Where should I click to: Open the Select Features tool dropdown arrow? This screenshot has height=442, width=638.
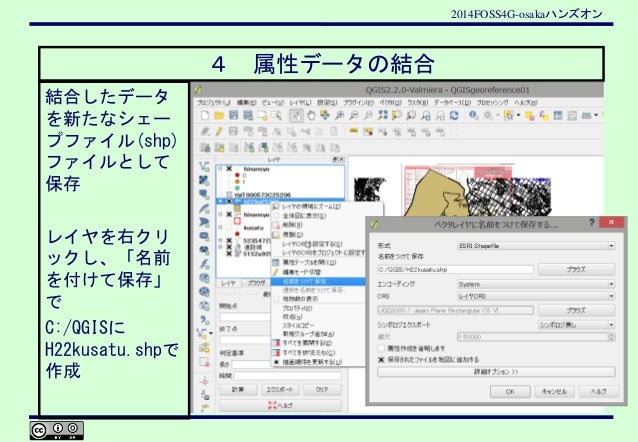[x=518, y=116]
